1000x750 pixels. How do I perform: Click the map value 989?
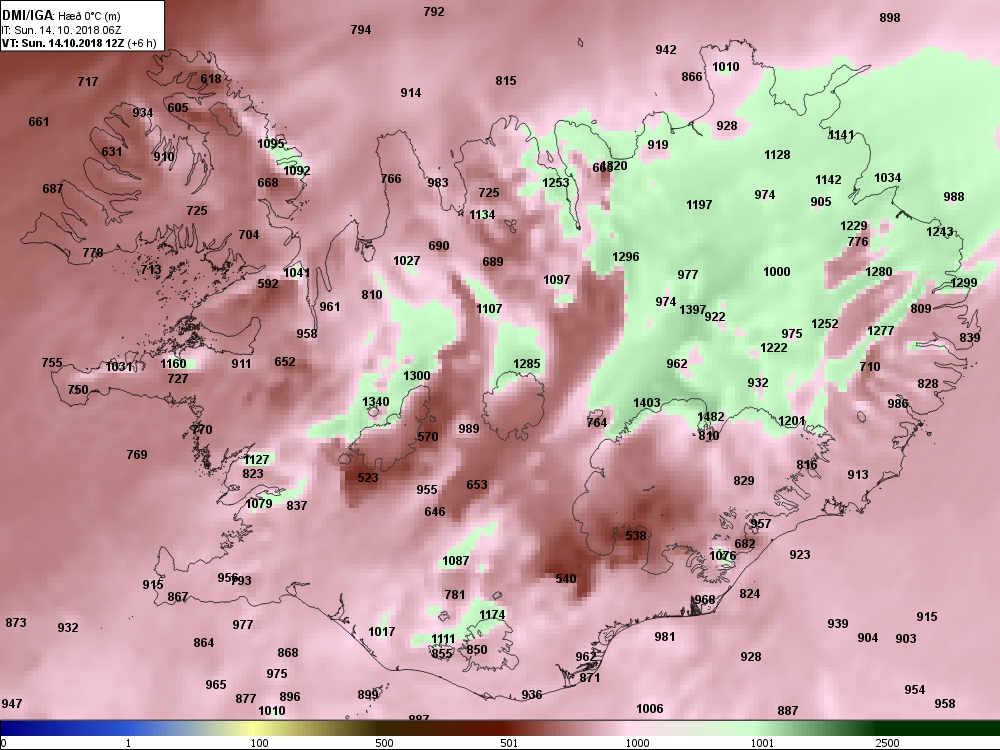[469, 429]
